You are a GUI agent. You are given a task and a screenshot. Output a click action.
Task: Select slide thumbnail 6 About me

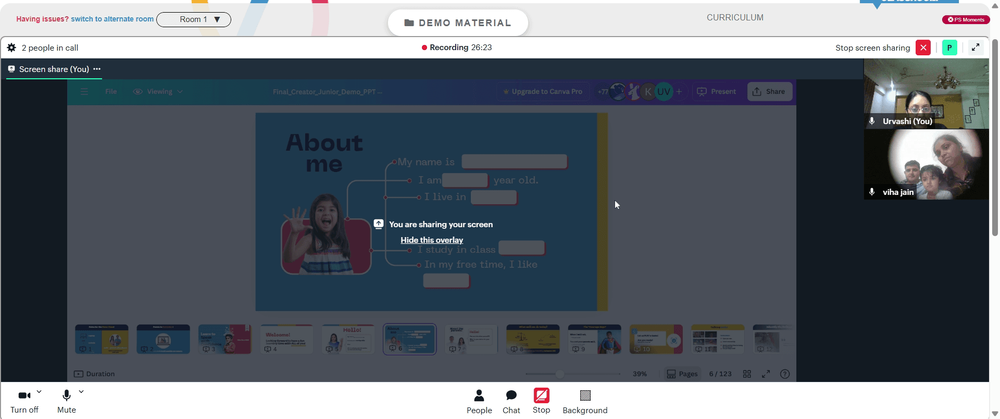click(x=409, y=339)
